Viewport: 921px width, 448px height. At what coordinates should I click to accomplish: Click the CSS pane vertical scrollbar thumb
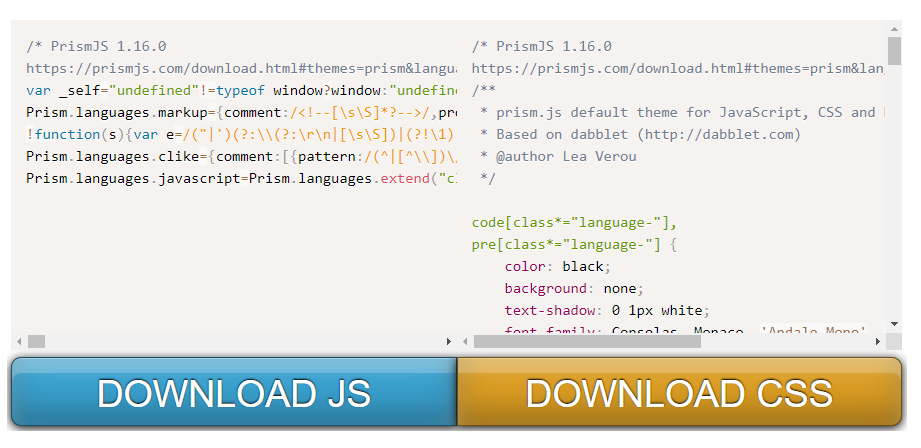click(894, 50)
